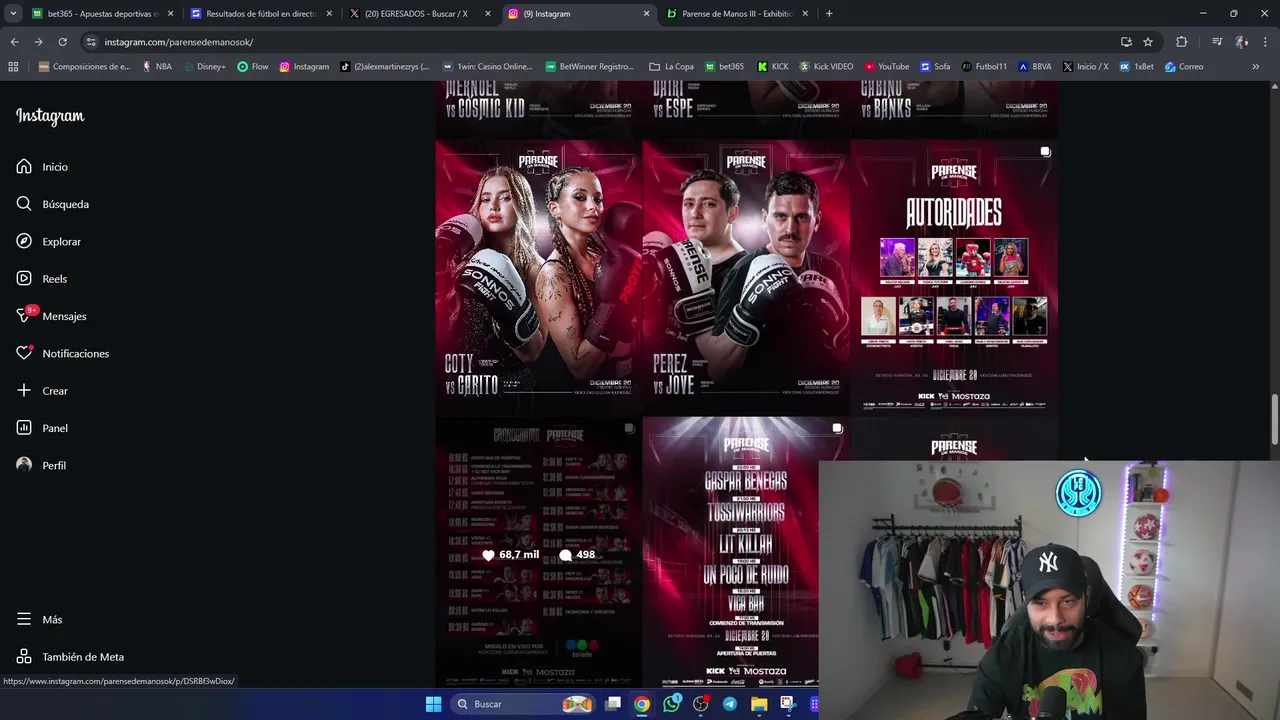
Task: Open the Flow bookmark
Action: pos(253,67)
